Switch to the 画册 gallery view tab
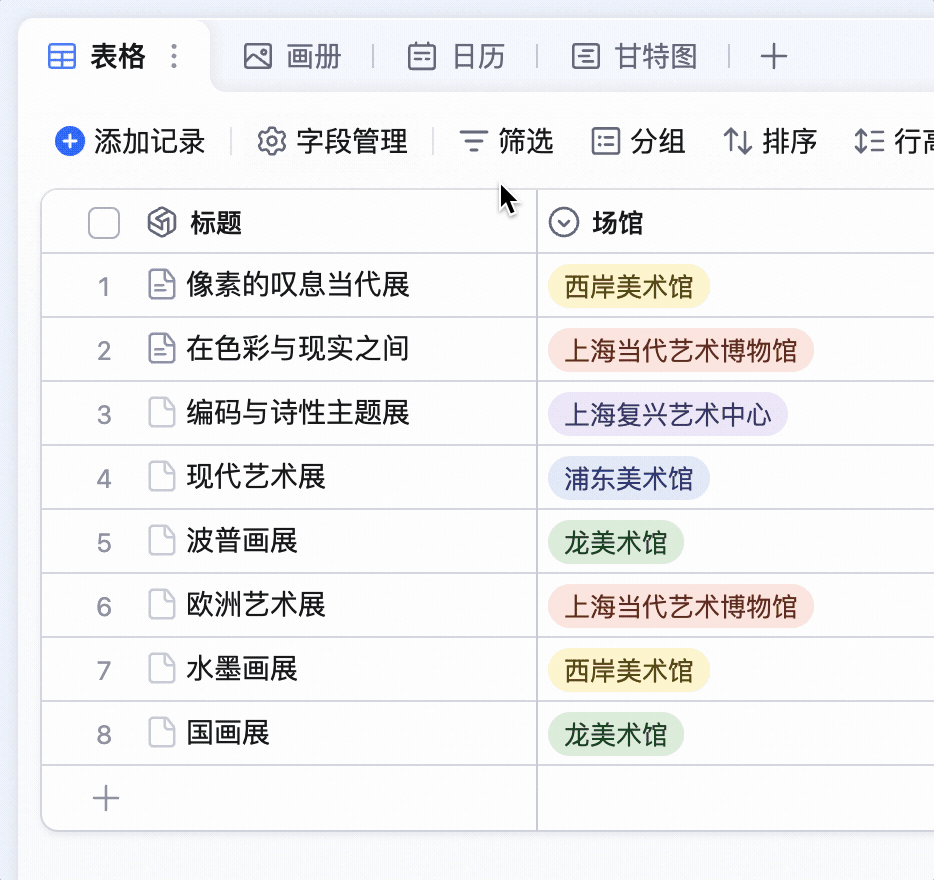Image resolution: width=934 pixels, height=880 pixels. 292,57
